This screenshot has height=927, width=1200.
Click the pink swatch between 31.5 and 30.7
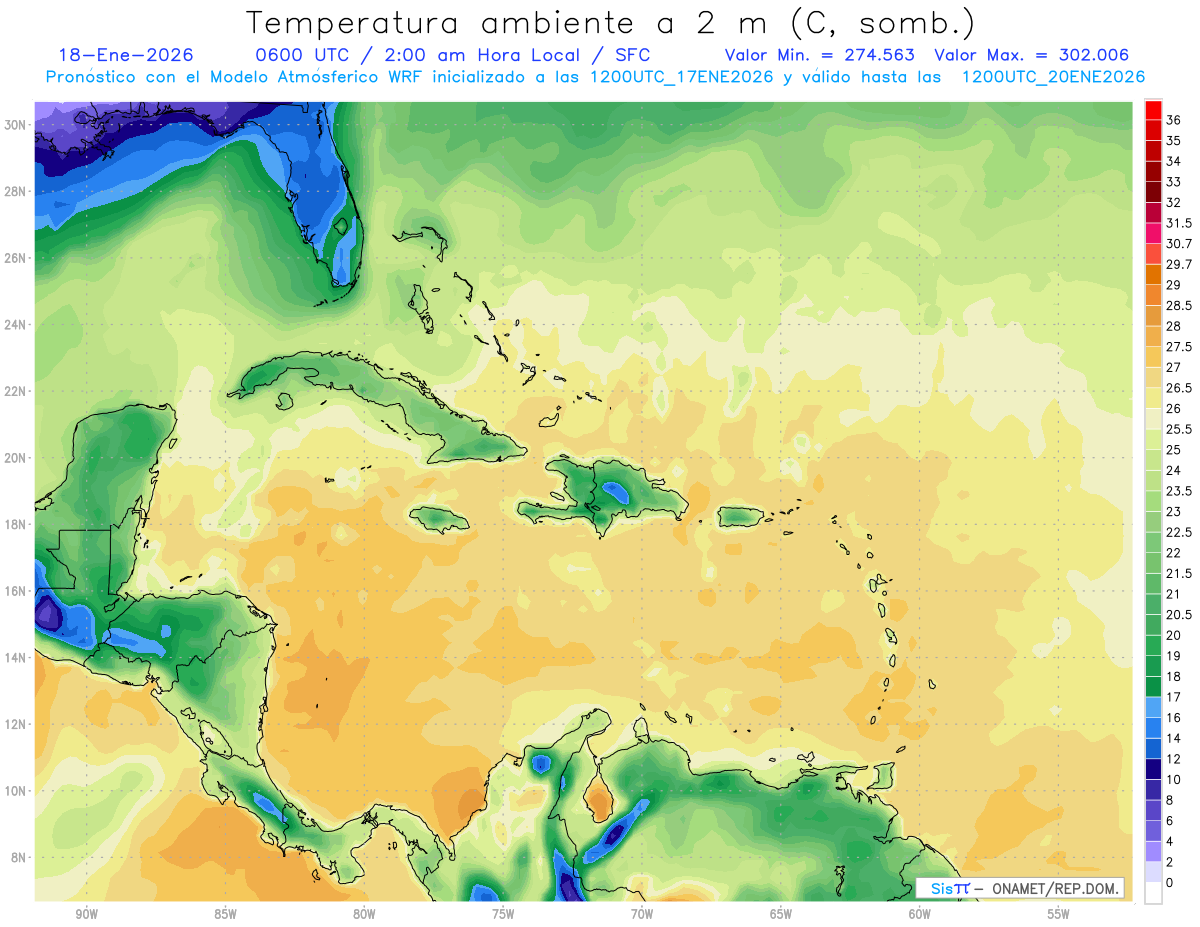(x=1153, y=233)
